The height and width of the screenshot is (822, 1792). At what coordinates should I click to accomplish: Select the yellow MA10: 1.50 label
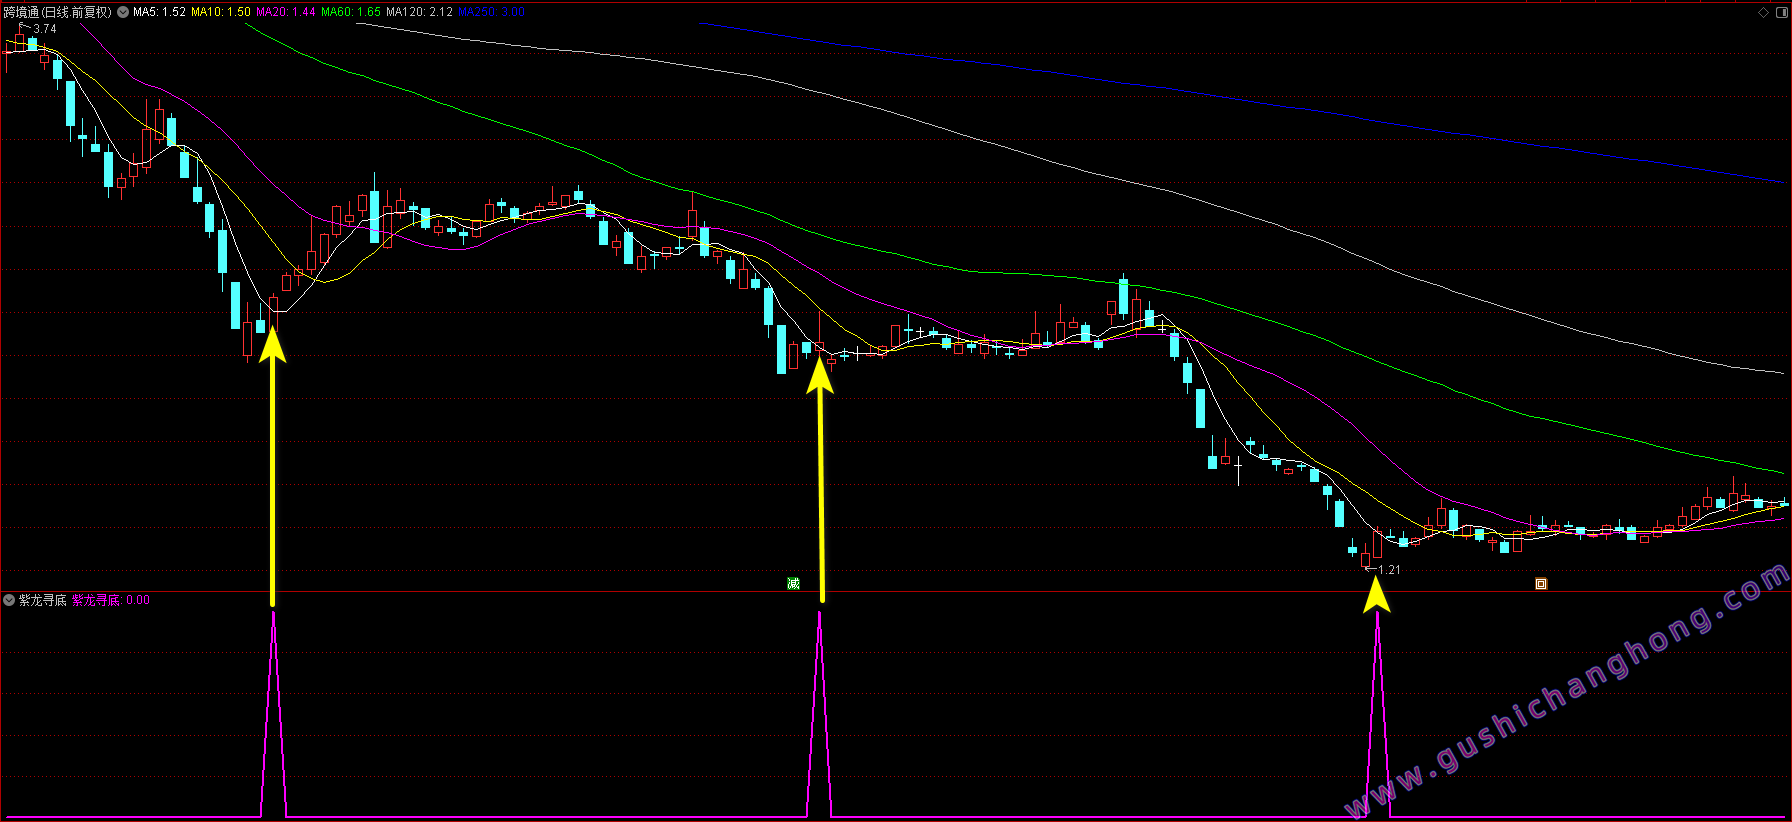click(x=221, y=12)
